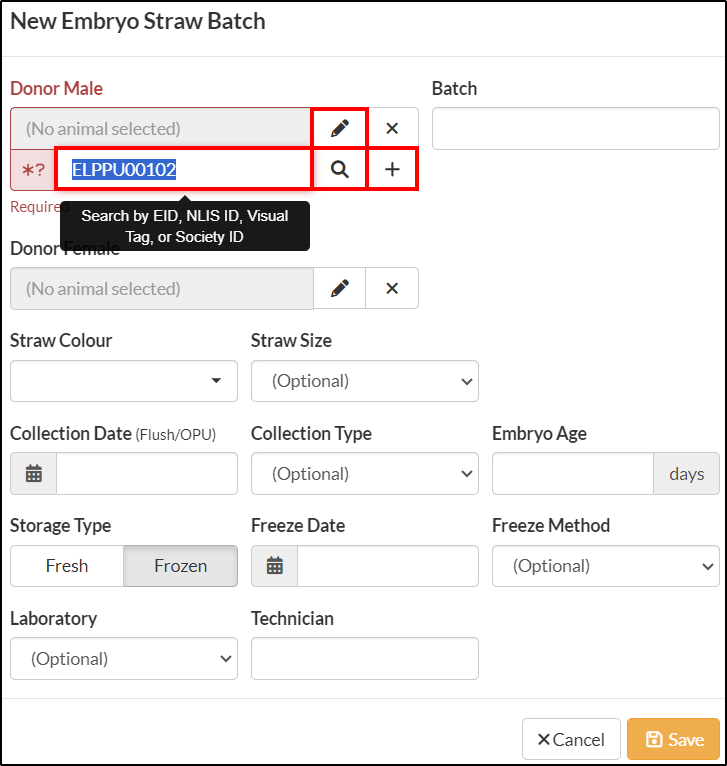Viewport: 727px width, 766px height.
Task: Select Fresh storage type
Action: [x=67, y=566]
